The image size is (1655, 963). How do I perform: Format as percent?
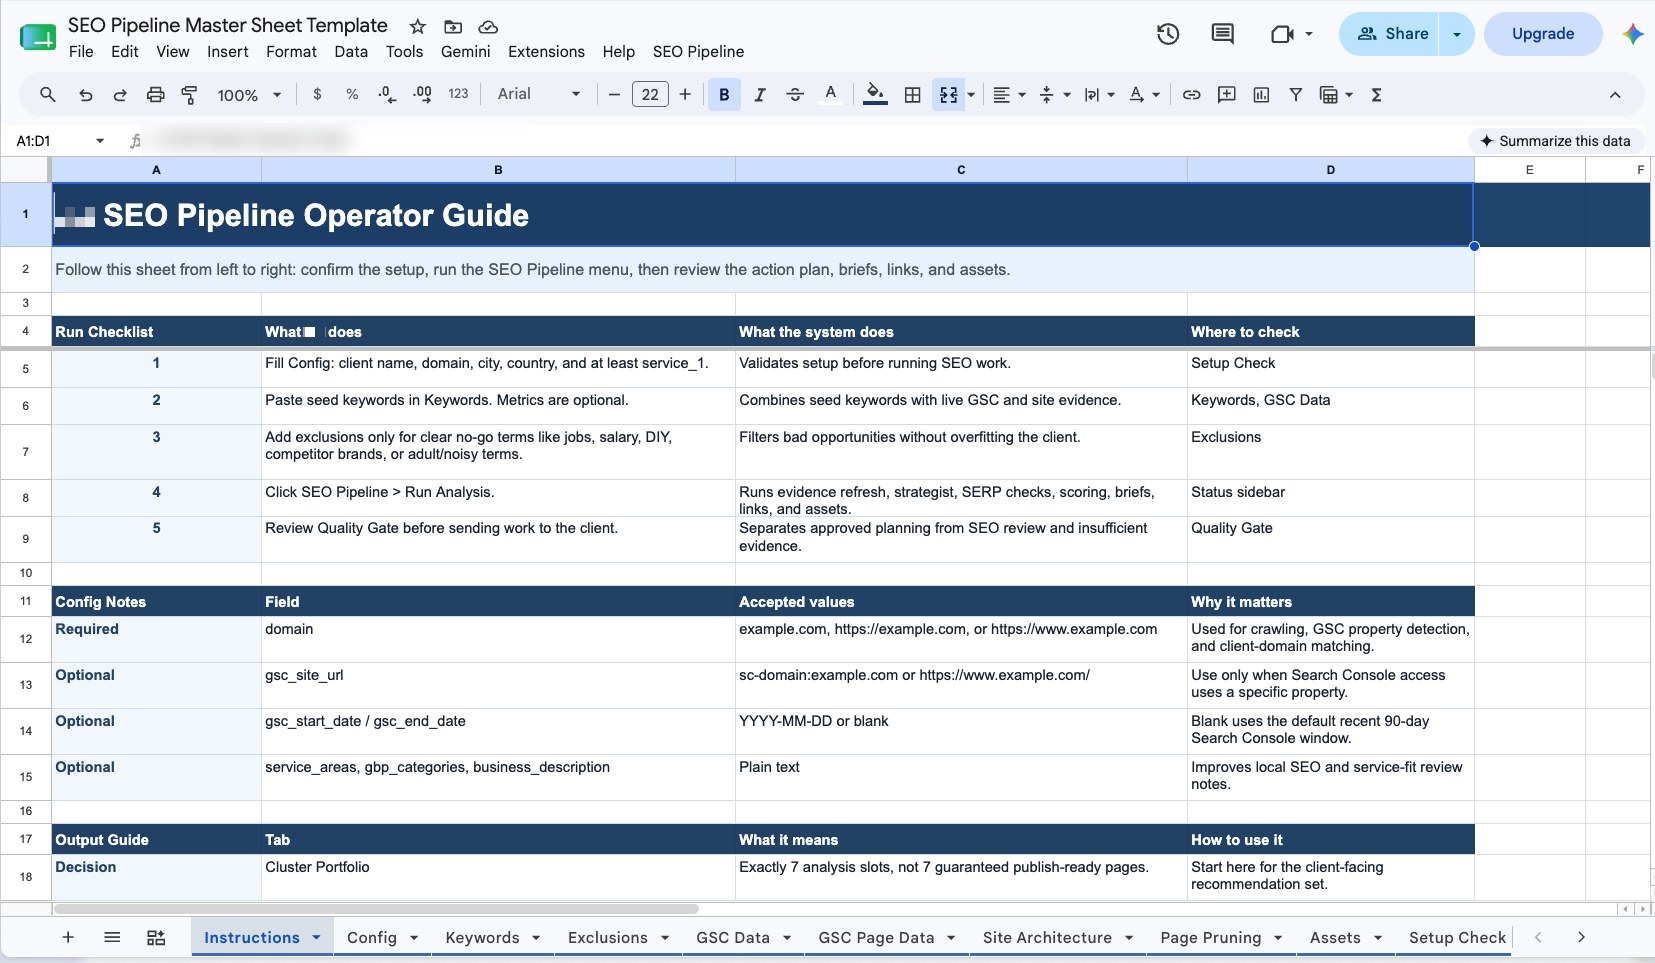pos(352,94)
